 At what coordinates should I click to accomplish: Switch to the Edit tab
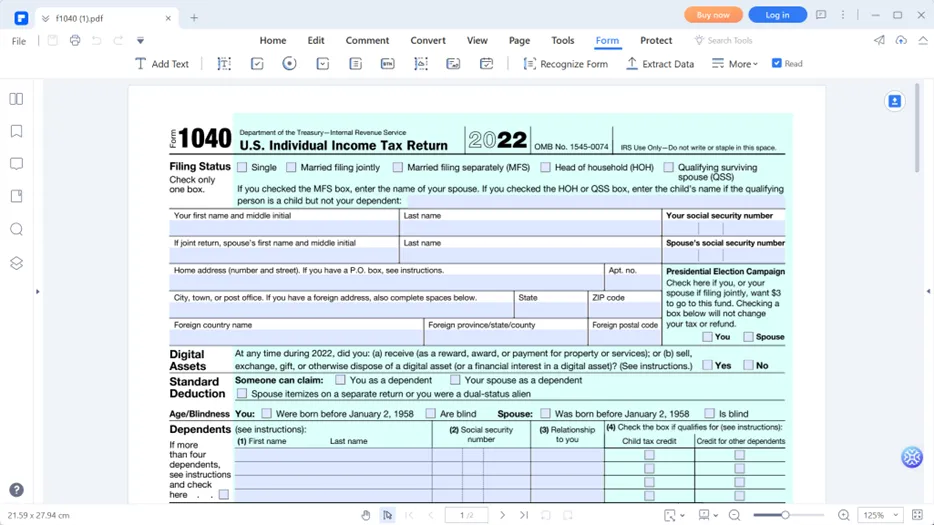(x=316, y=41)
